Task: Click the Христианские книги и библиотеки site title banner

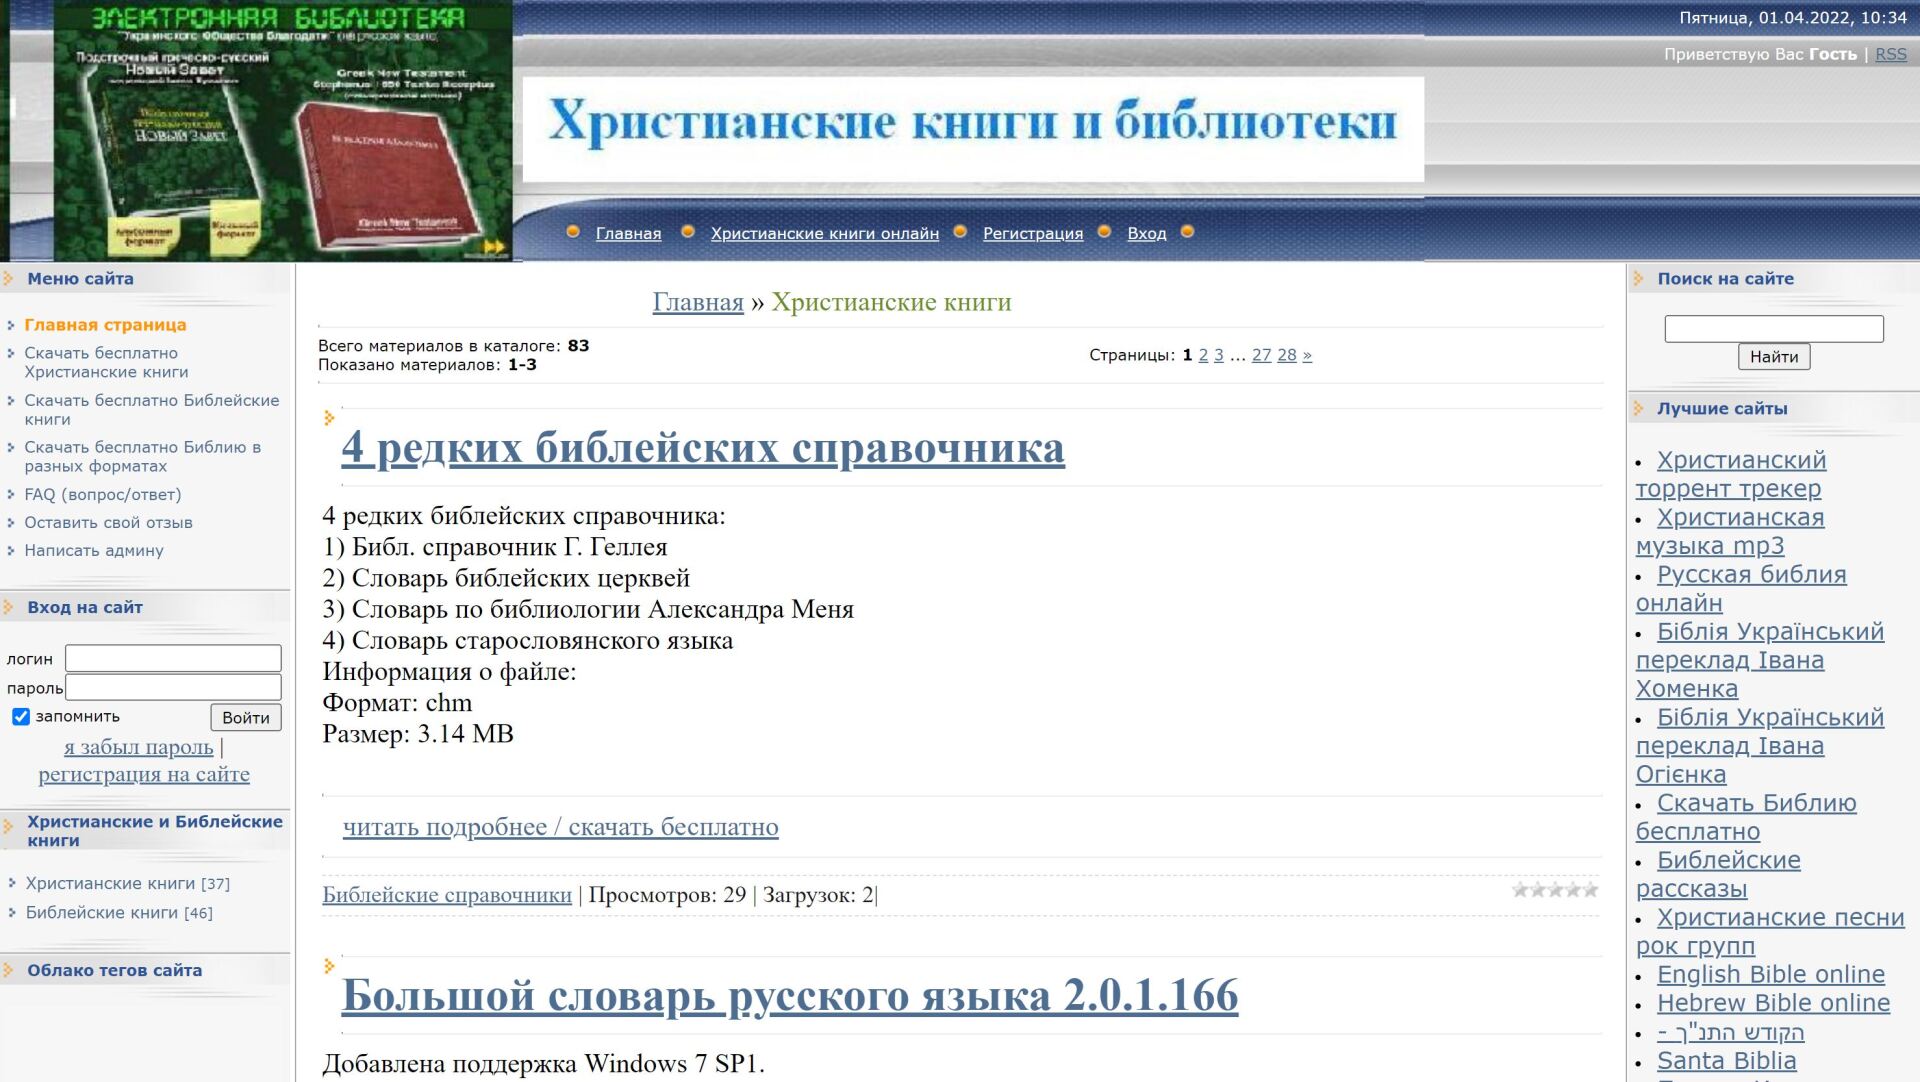Action: click(973, 130)
